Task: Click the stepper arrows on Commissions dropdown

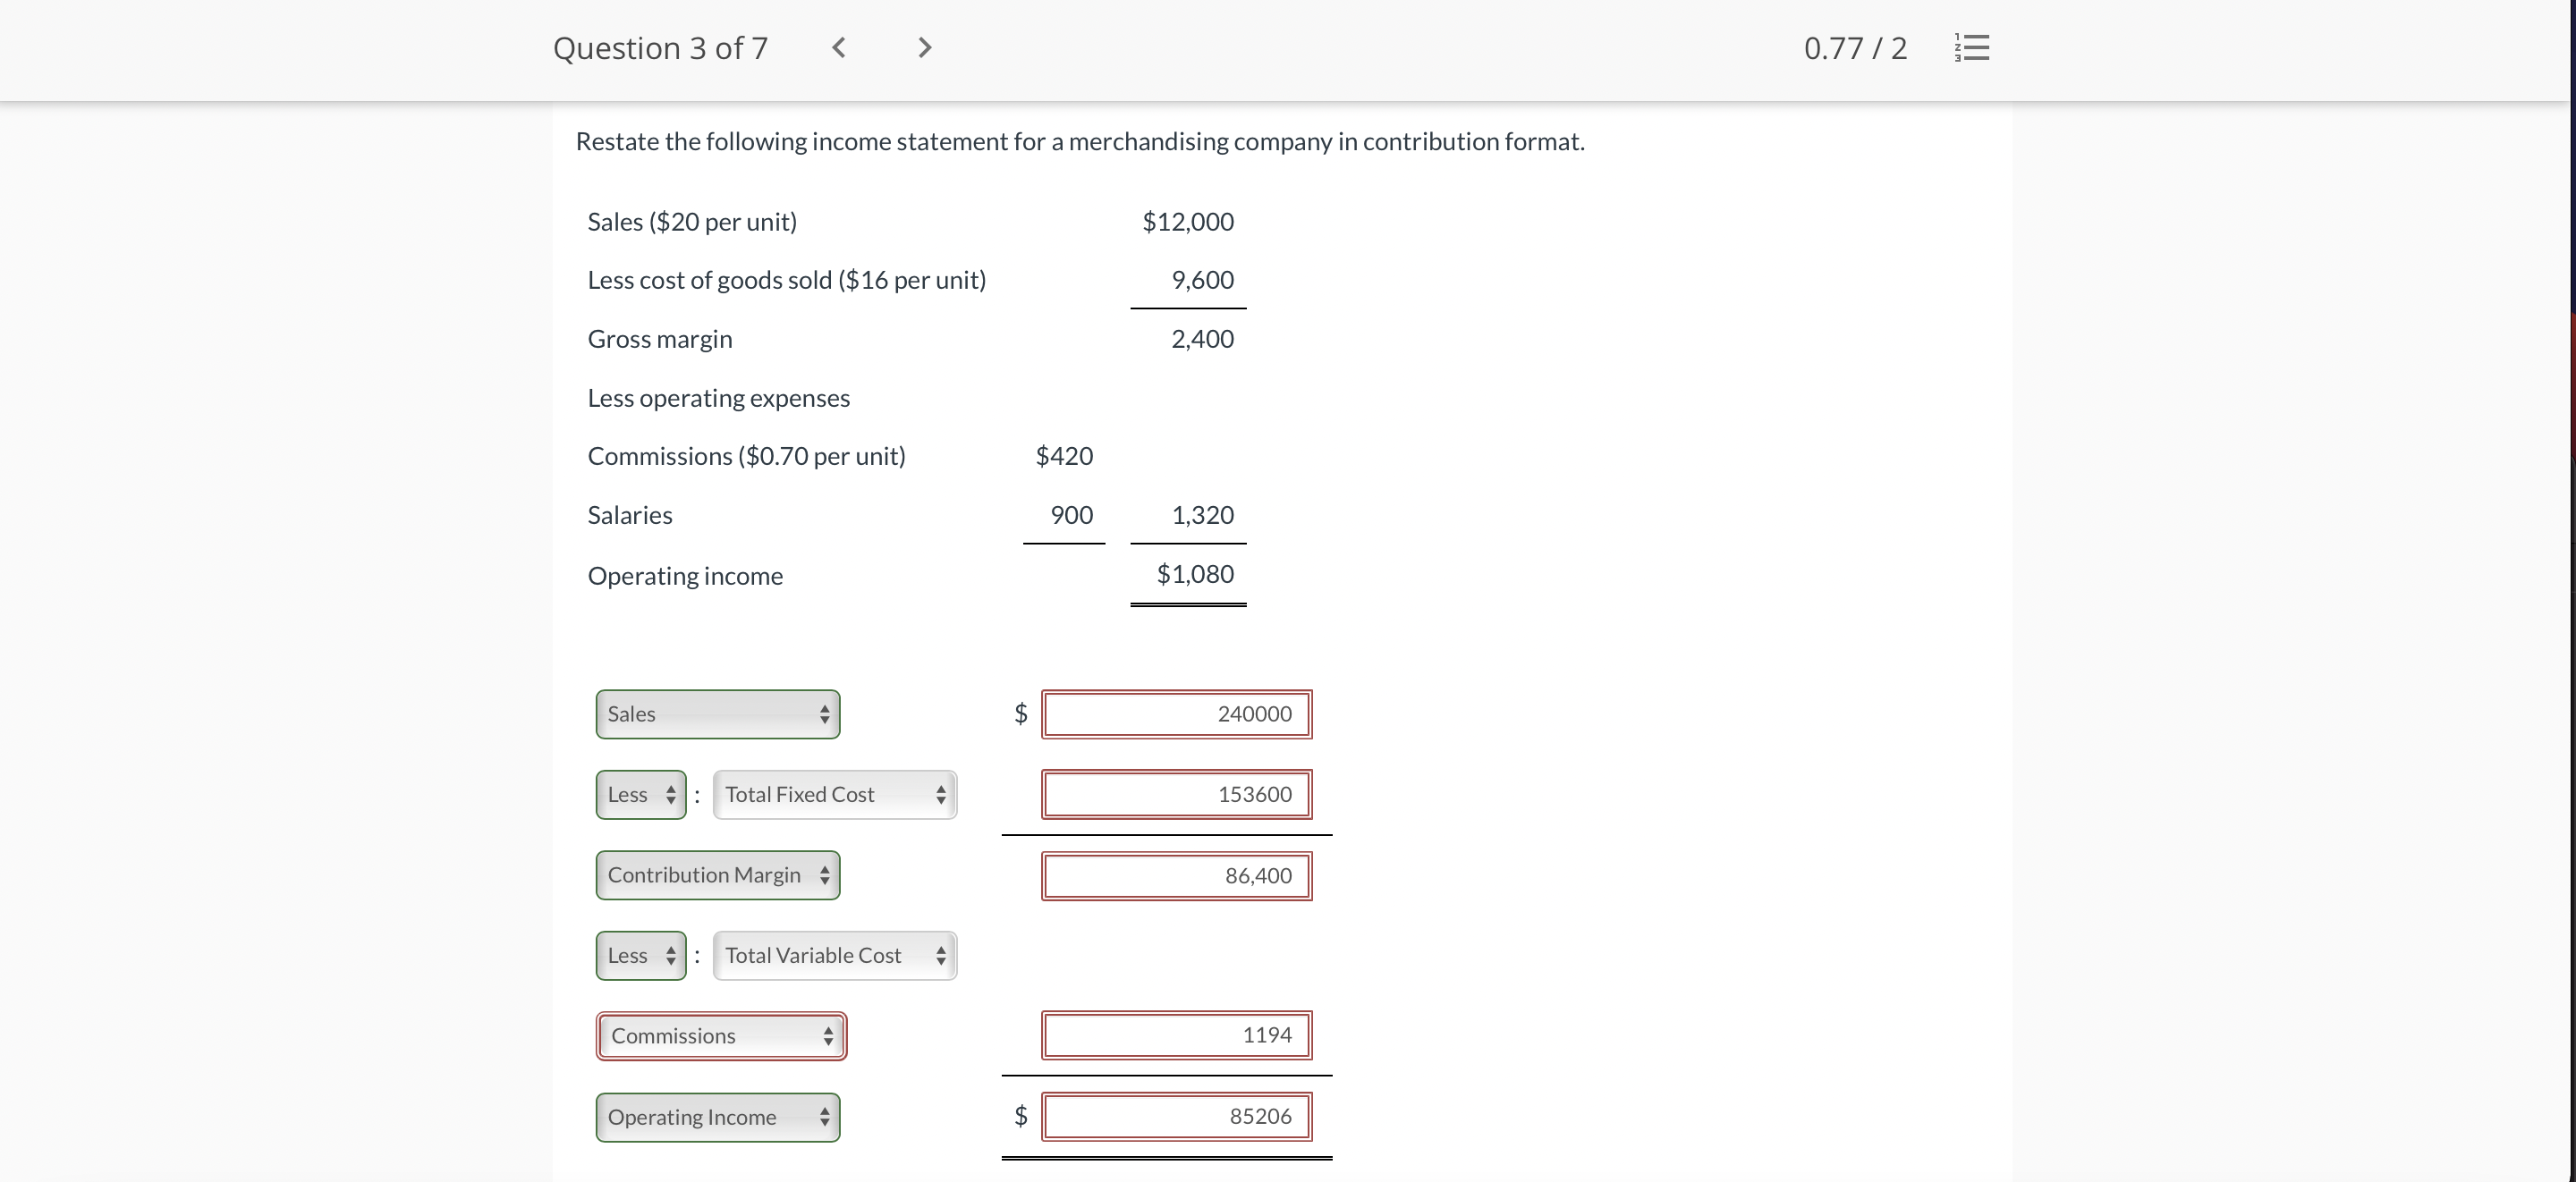Action: 828,1036
